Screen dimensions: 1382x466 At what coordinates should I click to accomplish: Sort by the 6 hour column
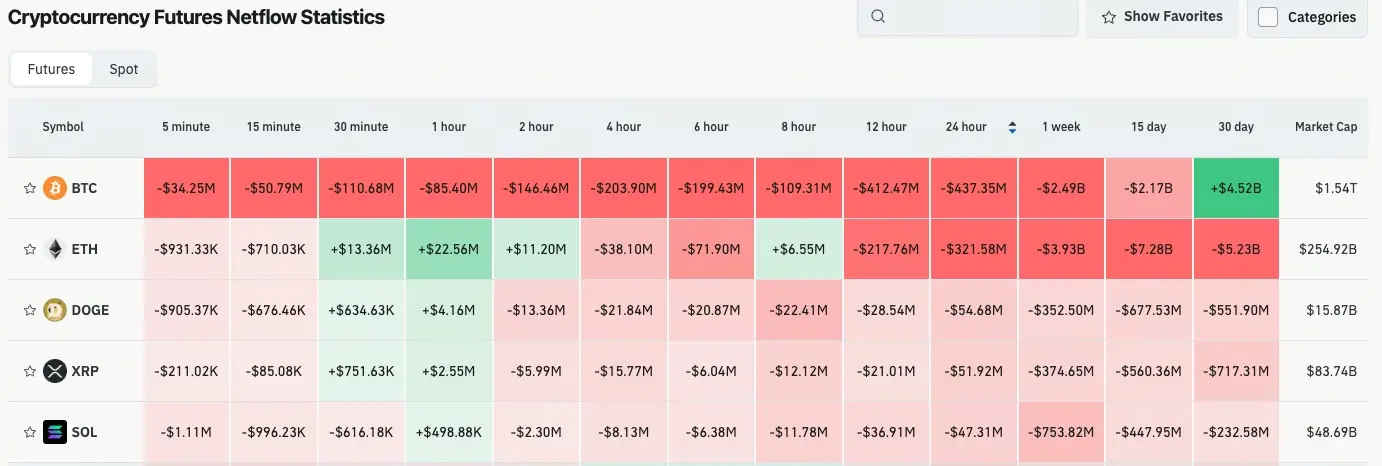click(711, 127)
